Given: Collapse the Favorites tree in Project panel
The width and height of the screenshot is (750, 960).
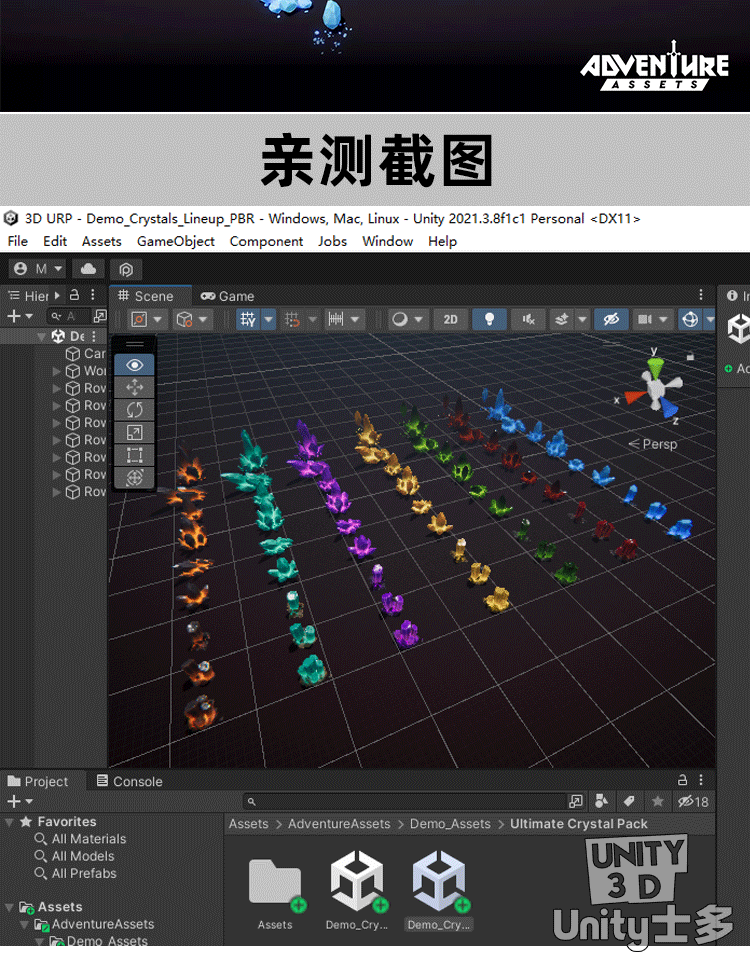Looking at the screenshot, I should [10, 822].
